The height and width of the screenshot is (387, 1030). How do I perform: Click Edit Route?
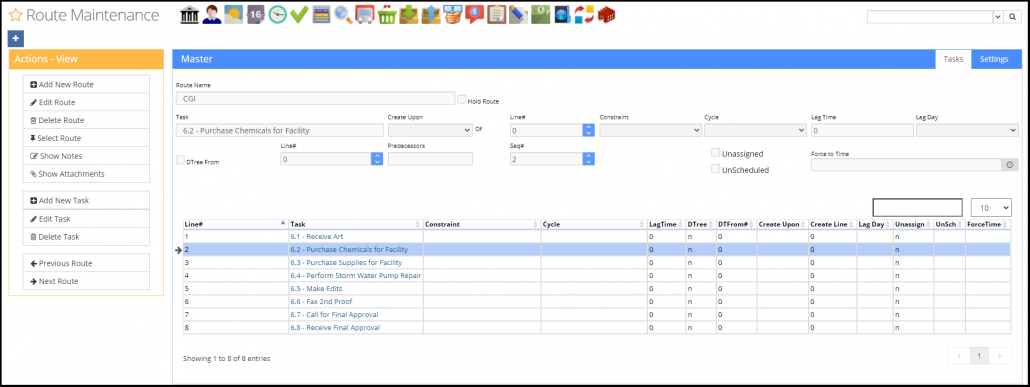86,102
